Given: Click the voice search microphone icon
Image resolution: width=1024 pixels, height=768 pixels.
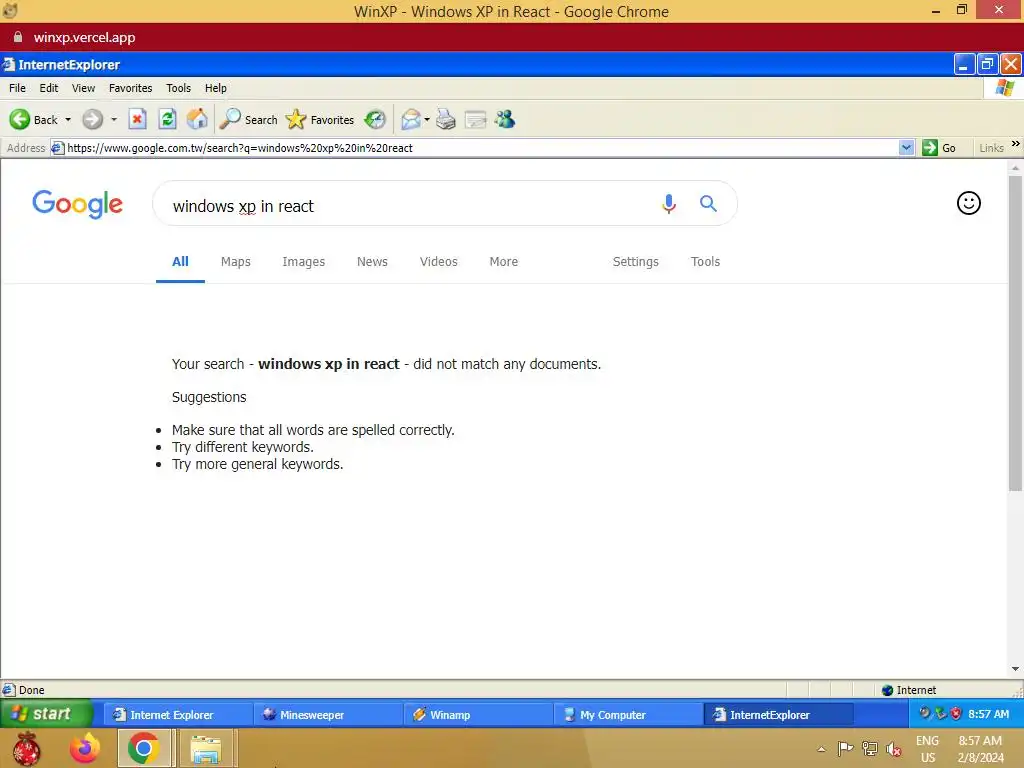Looking at the screenshot, I should [x=668, y=204].
